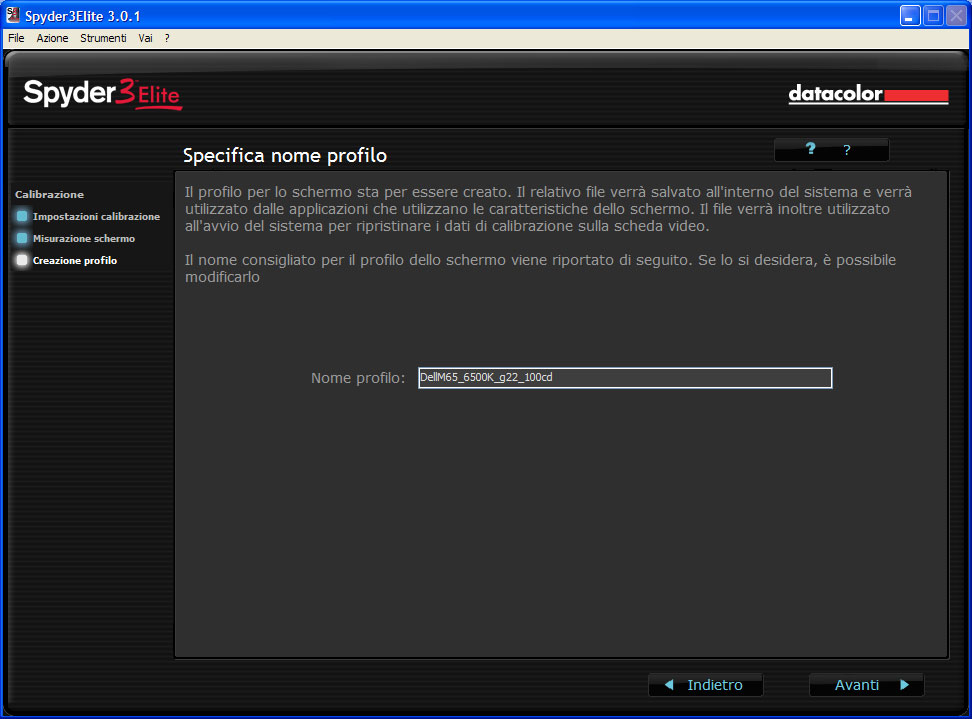Click the thin question mark help icon
This screenshot has width=972, height=719.
pos(847,150)
